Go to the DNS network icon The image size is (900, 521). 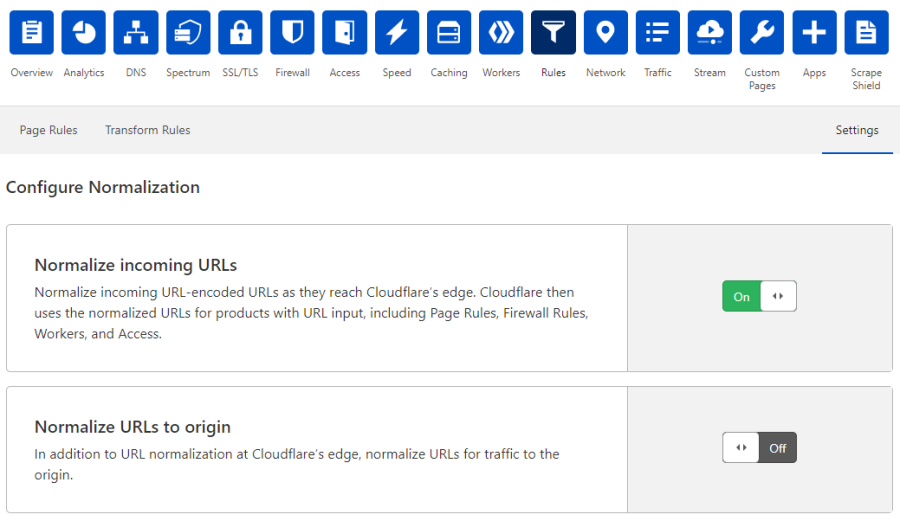136,32
